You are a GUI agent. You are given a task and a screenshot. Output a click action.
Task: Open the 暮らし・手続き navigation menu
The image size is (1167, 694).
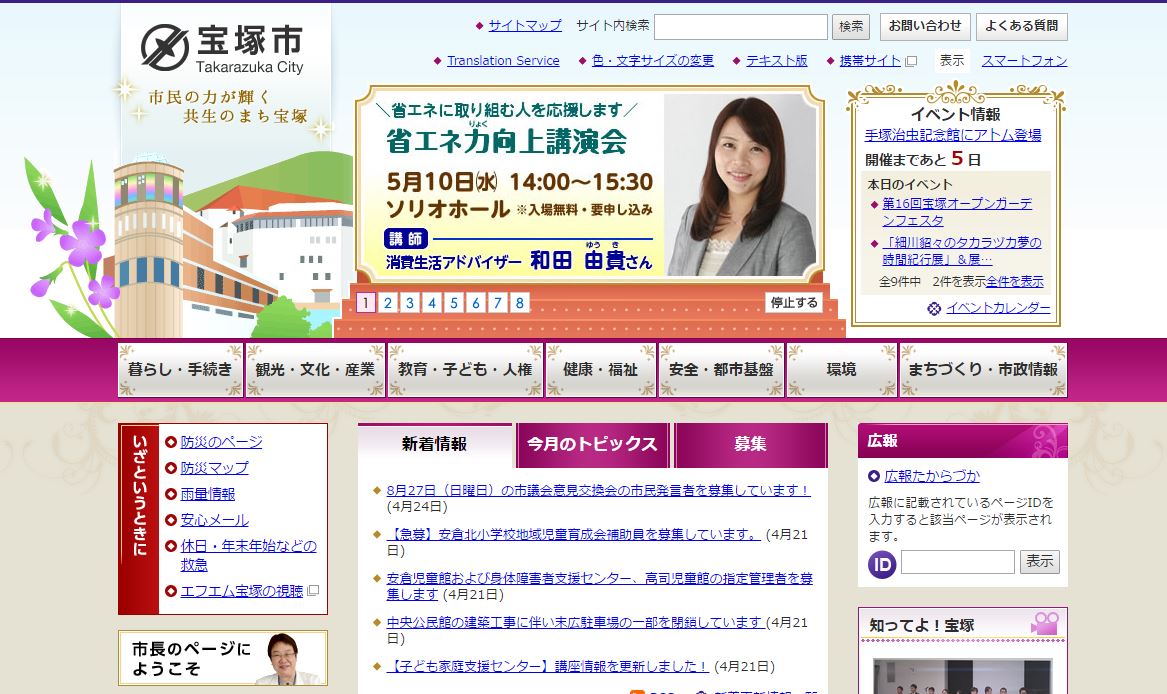coord(180,370)
